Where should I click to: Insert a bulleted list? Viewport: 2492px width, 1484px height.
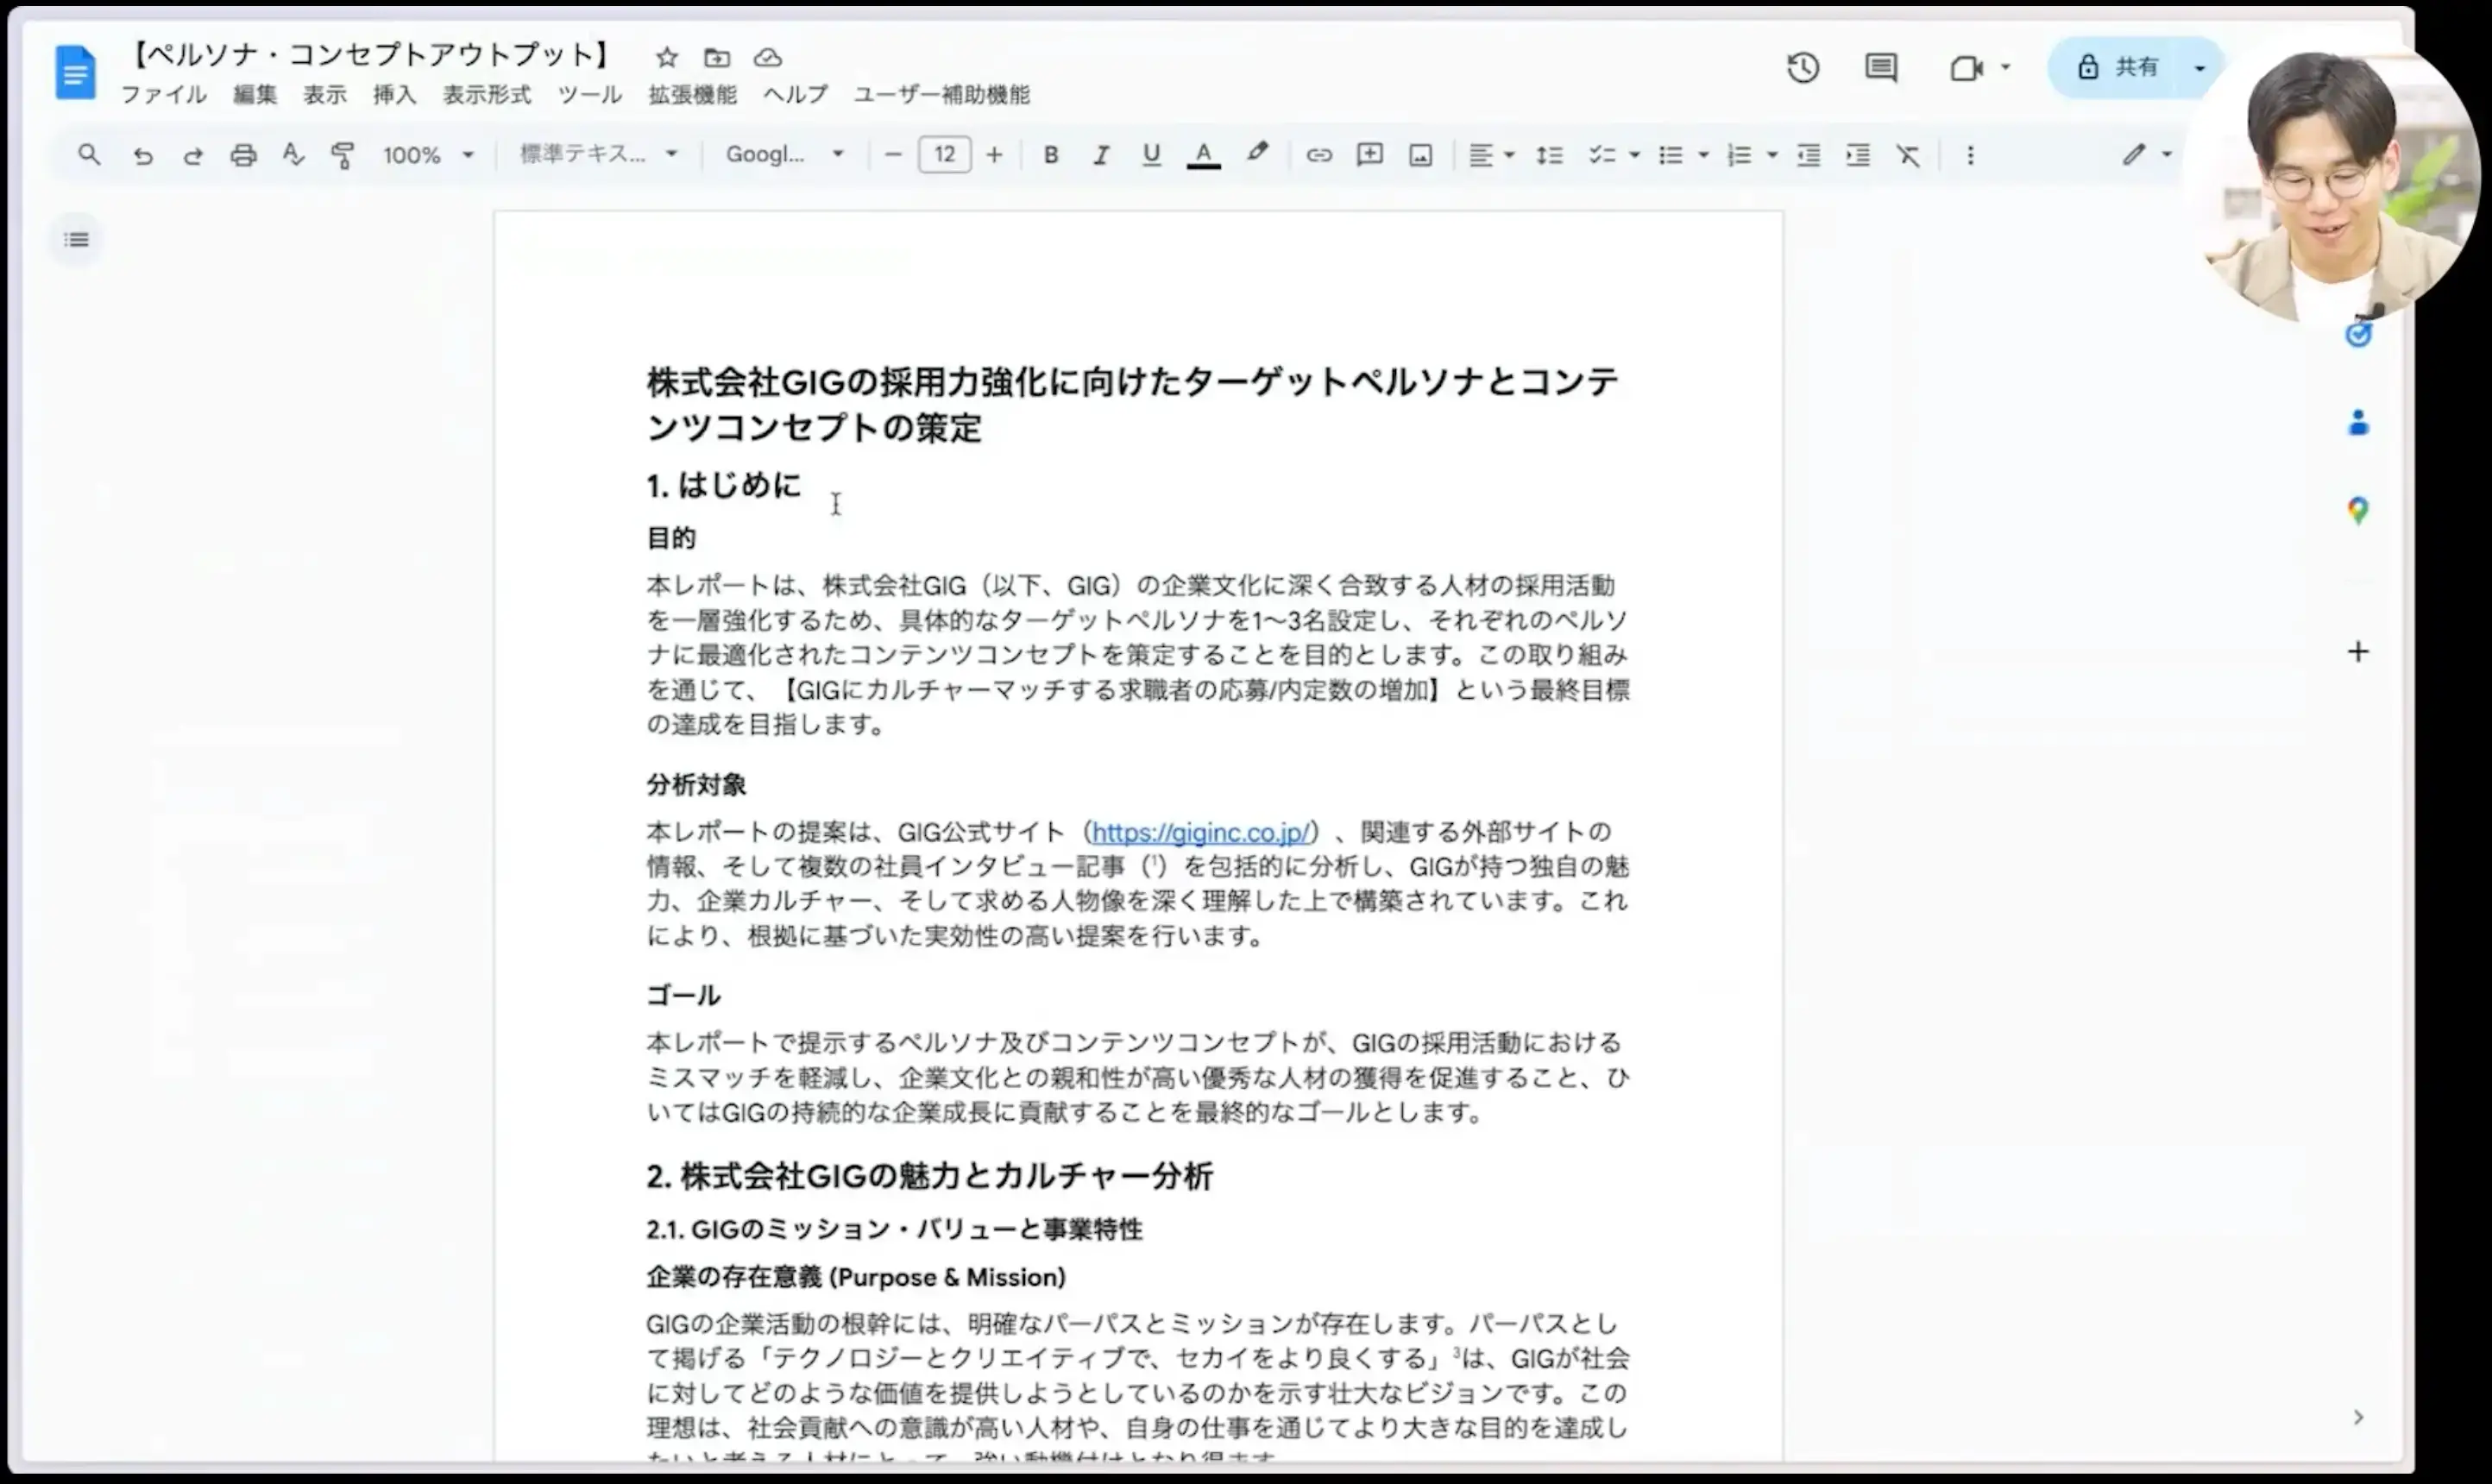1670,155
